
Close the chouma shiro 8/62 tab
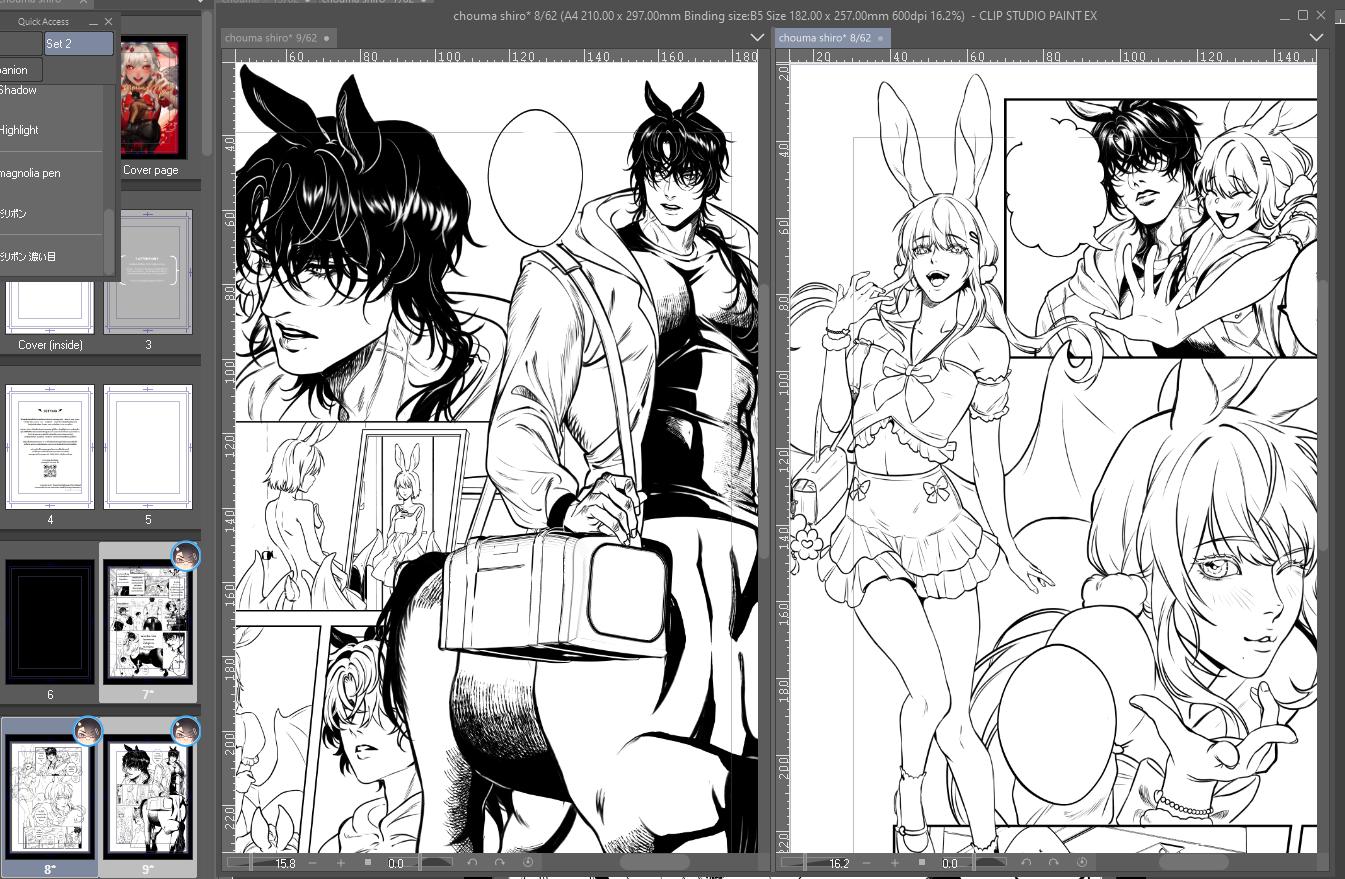[880, 38]
